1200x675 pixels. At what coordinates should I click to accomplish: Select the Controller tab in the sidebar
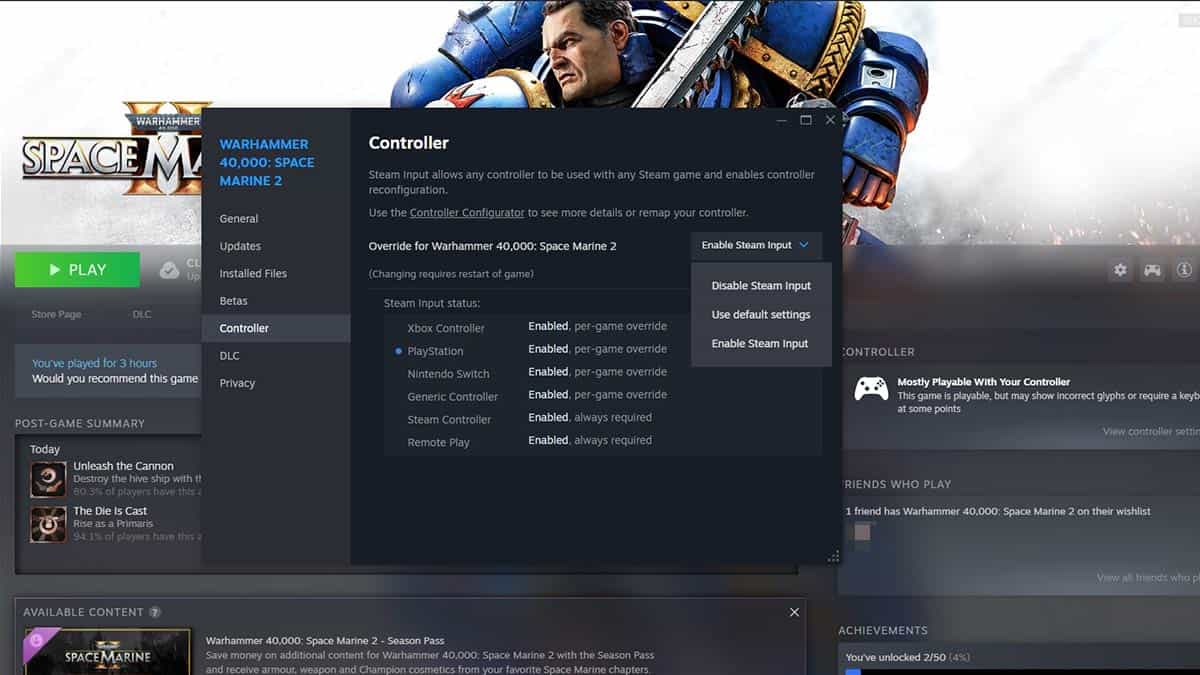click(x=276, y=328)
